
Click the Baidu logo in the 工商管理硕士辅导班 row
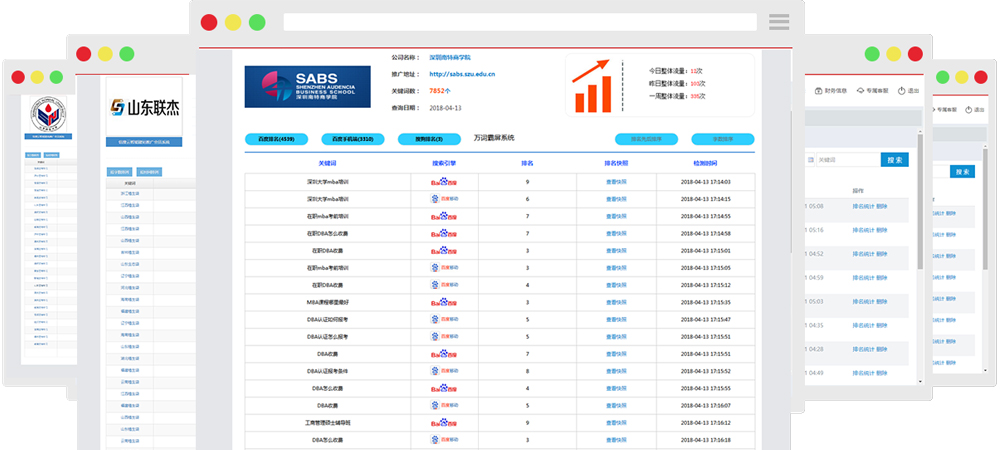click(444, 423)
